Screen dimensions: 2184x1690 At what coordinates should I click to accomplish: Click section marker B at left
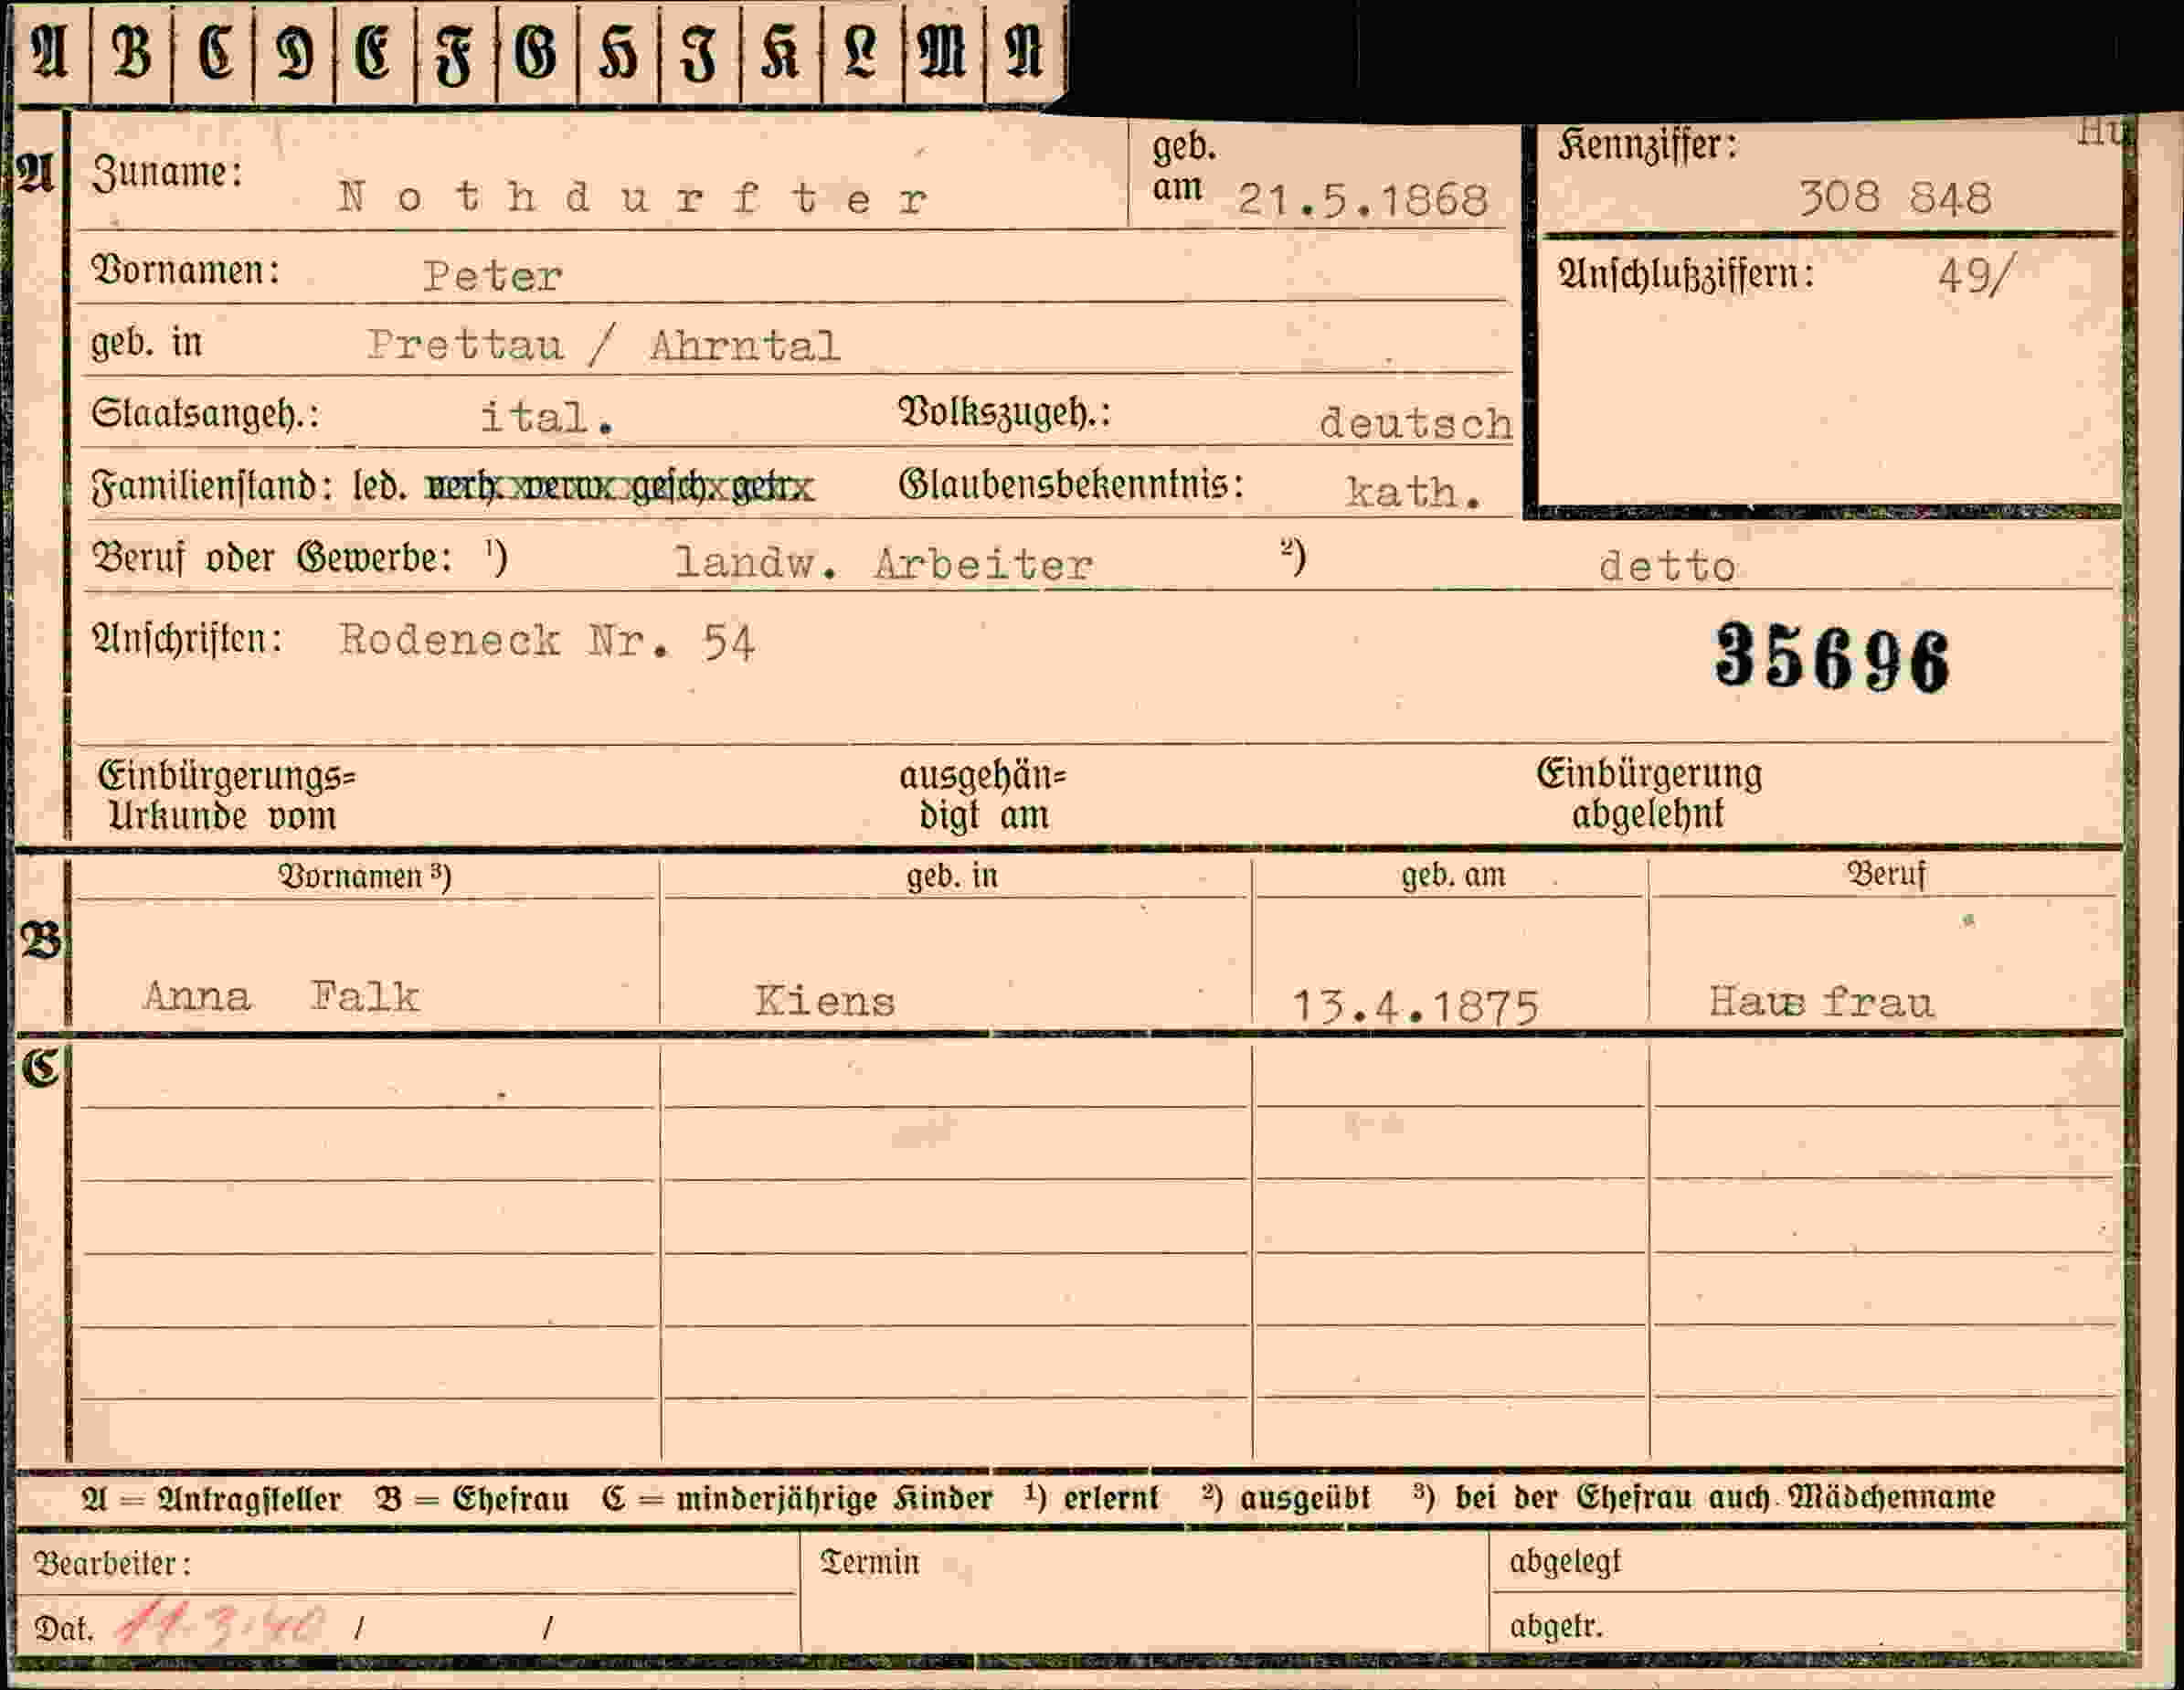pos(41,941)
